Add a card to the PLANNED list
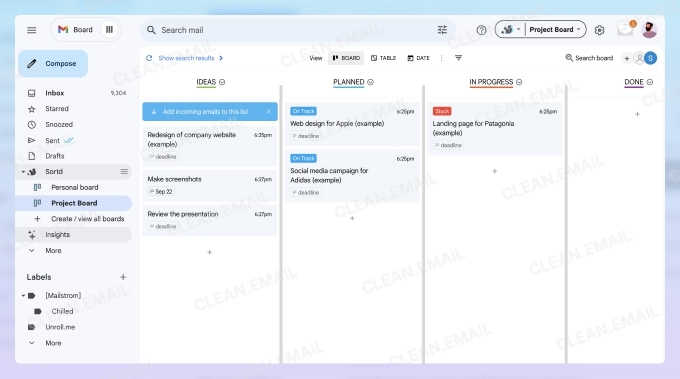680x379 pixels. [352, 218]
